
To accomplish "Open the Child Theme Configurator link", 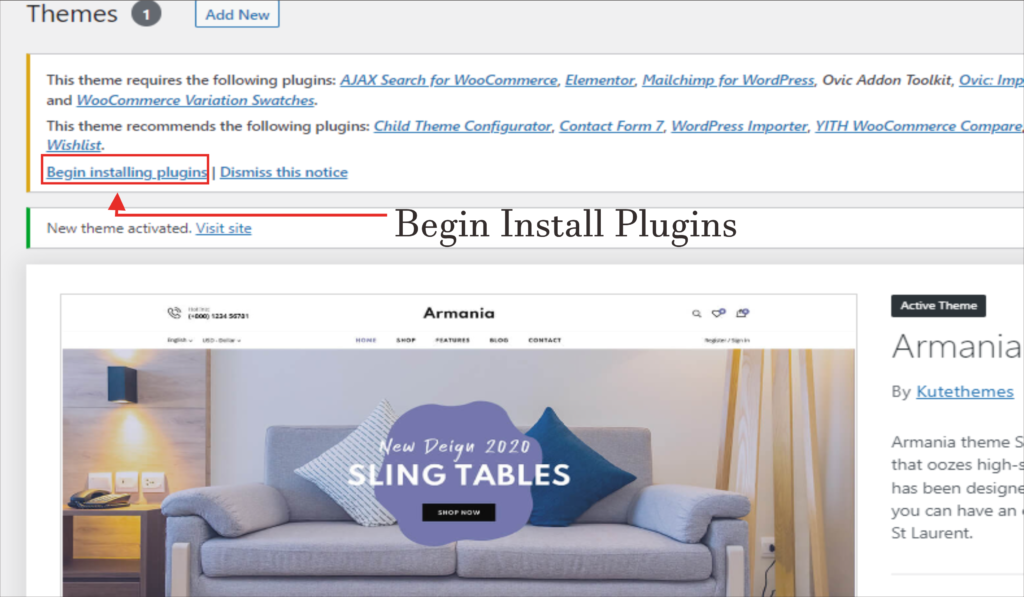I will [x=462, y=126].
